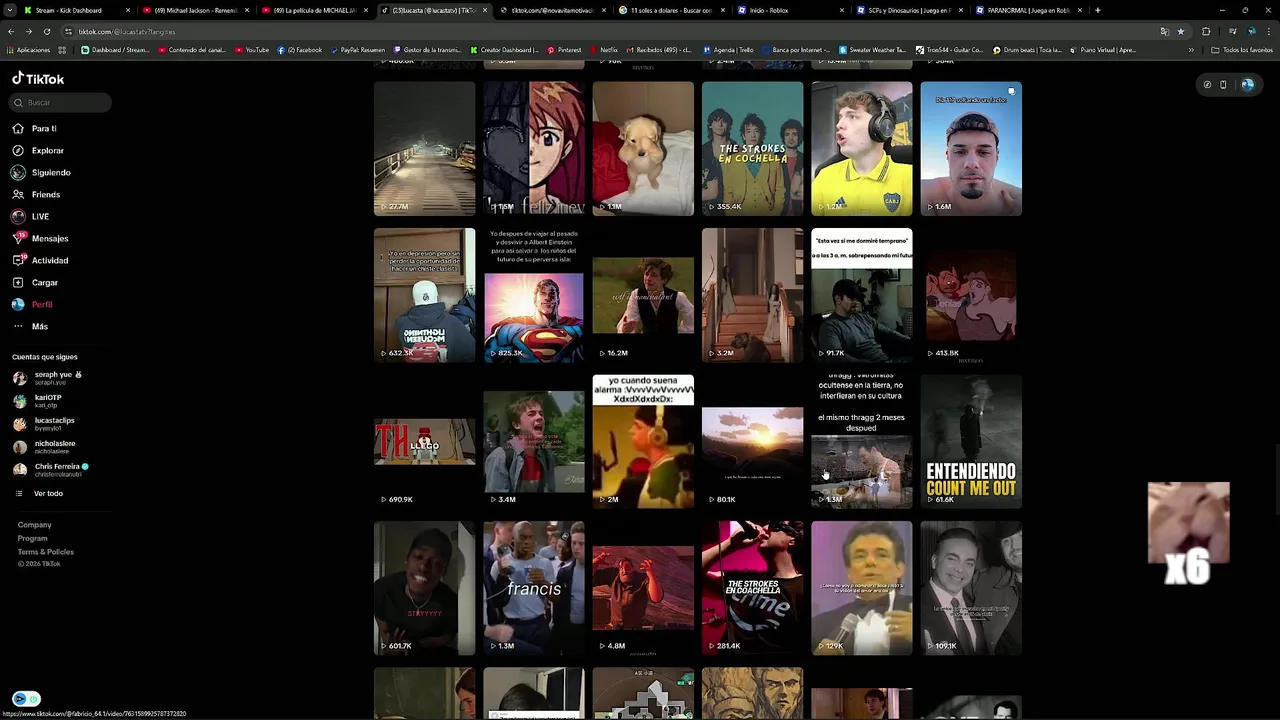This screenshot has width=1280, height=720.
Task: Open Chris Ferreira followed account
Action: pyautogui.click(x=51, y=469)
